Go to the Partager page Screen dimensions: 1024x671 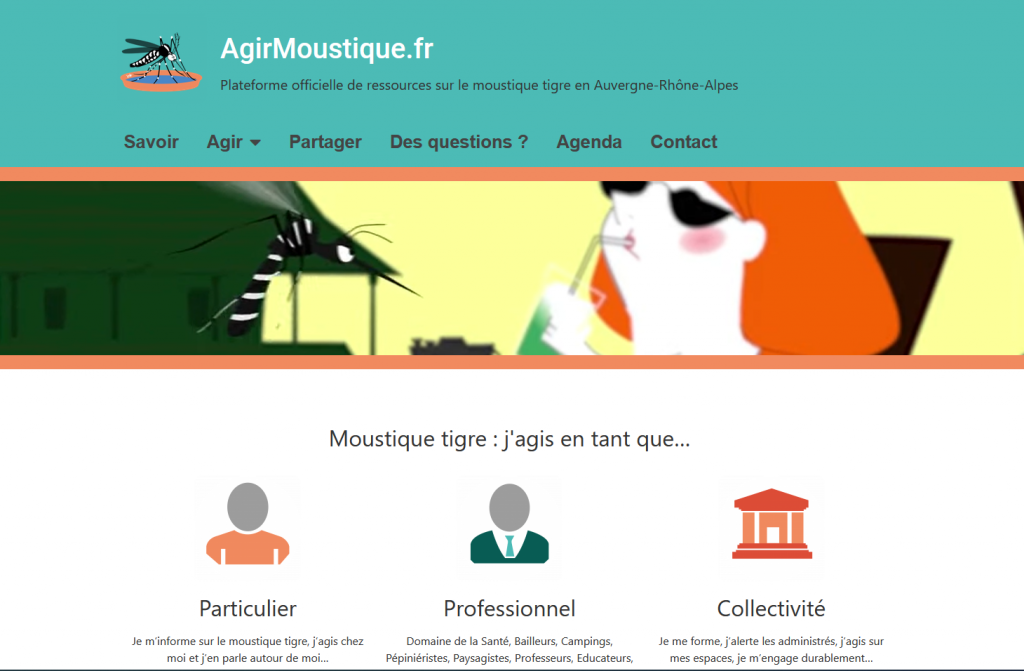click(325, 142)
